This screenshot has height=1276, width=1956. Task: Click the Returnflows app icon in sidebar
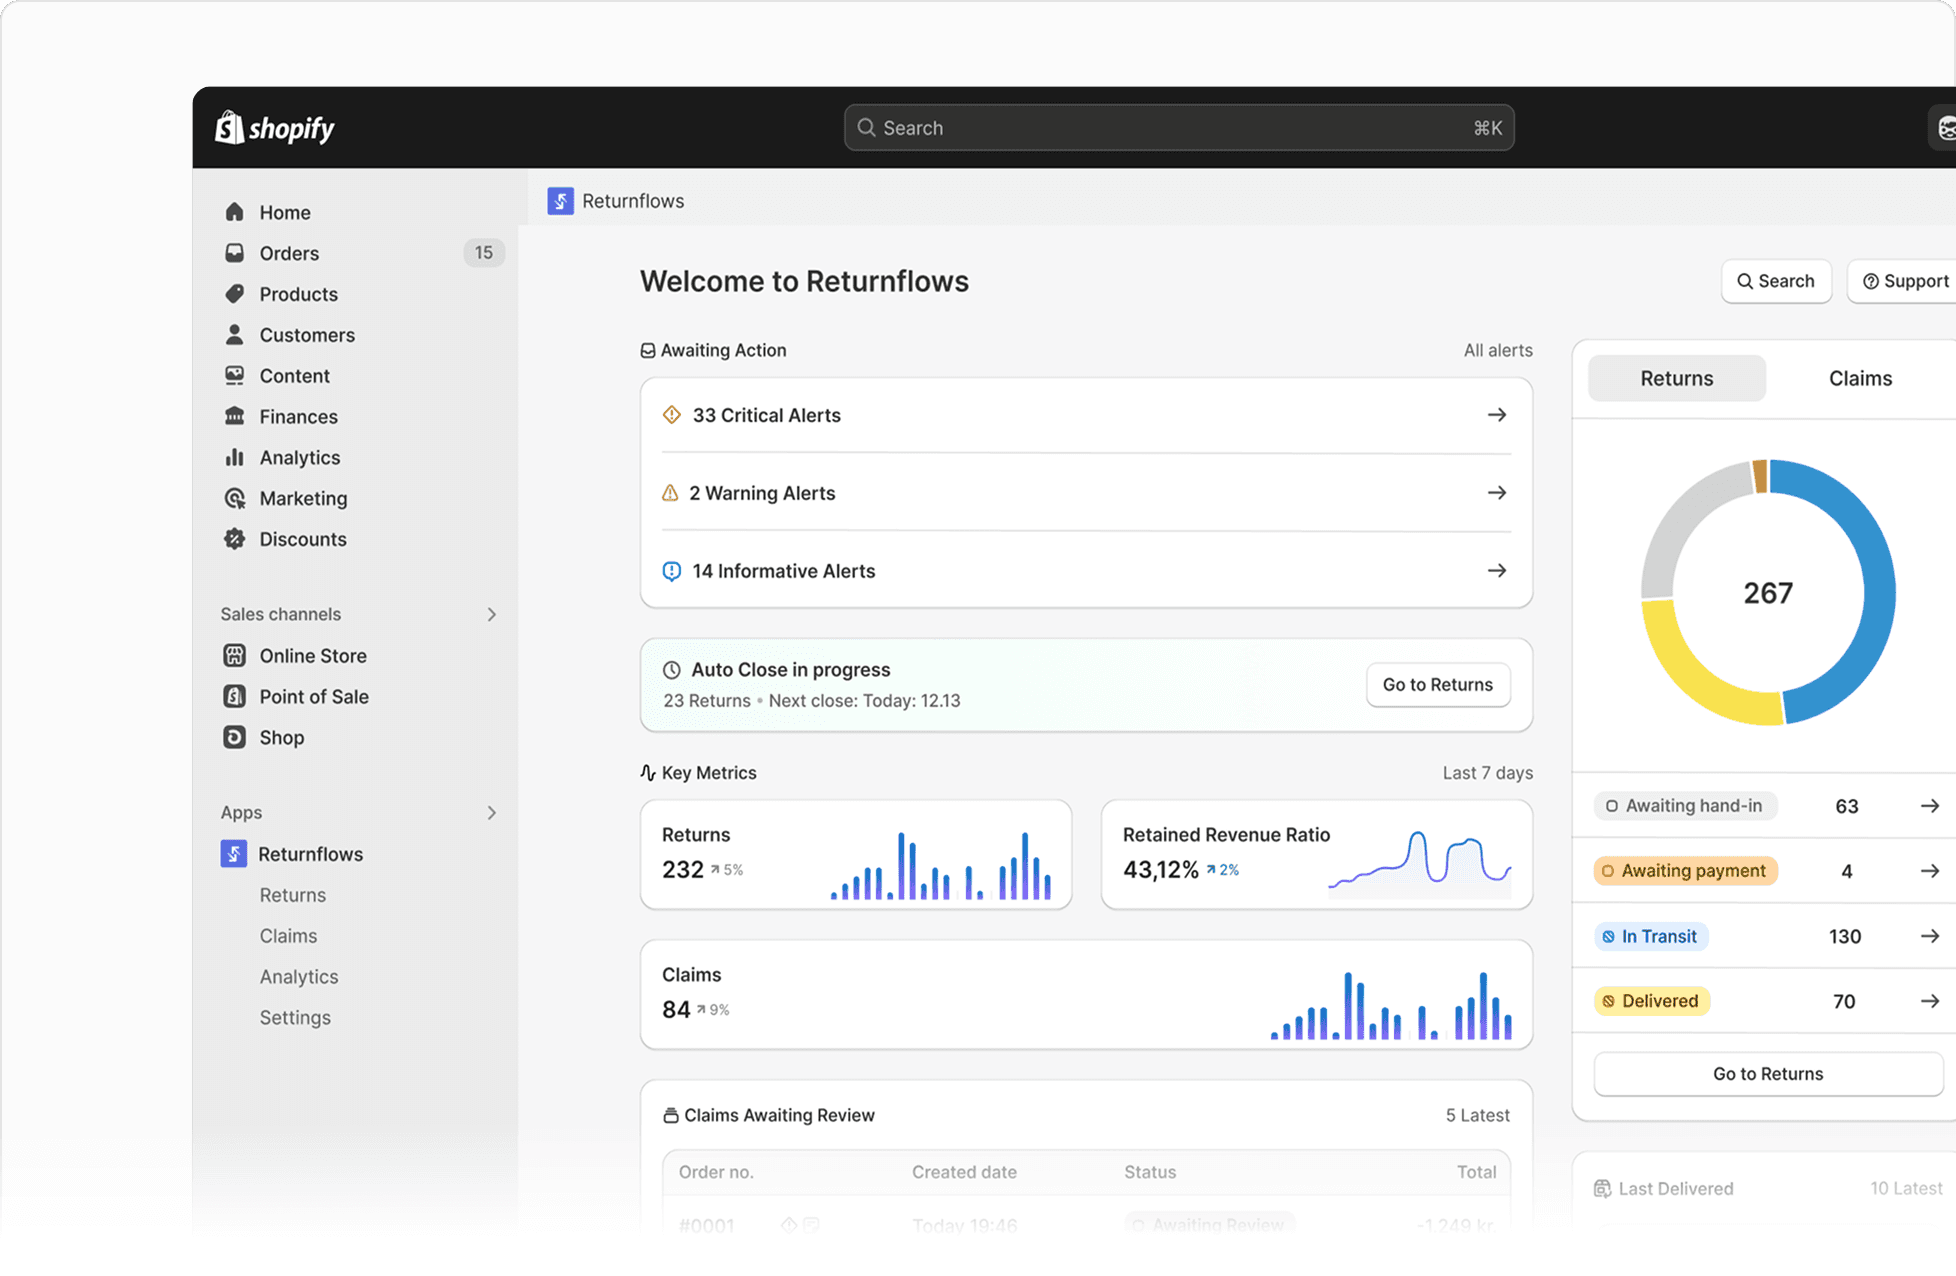[x=234, y=854]
